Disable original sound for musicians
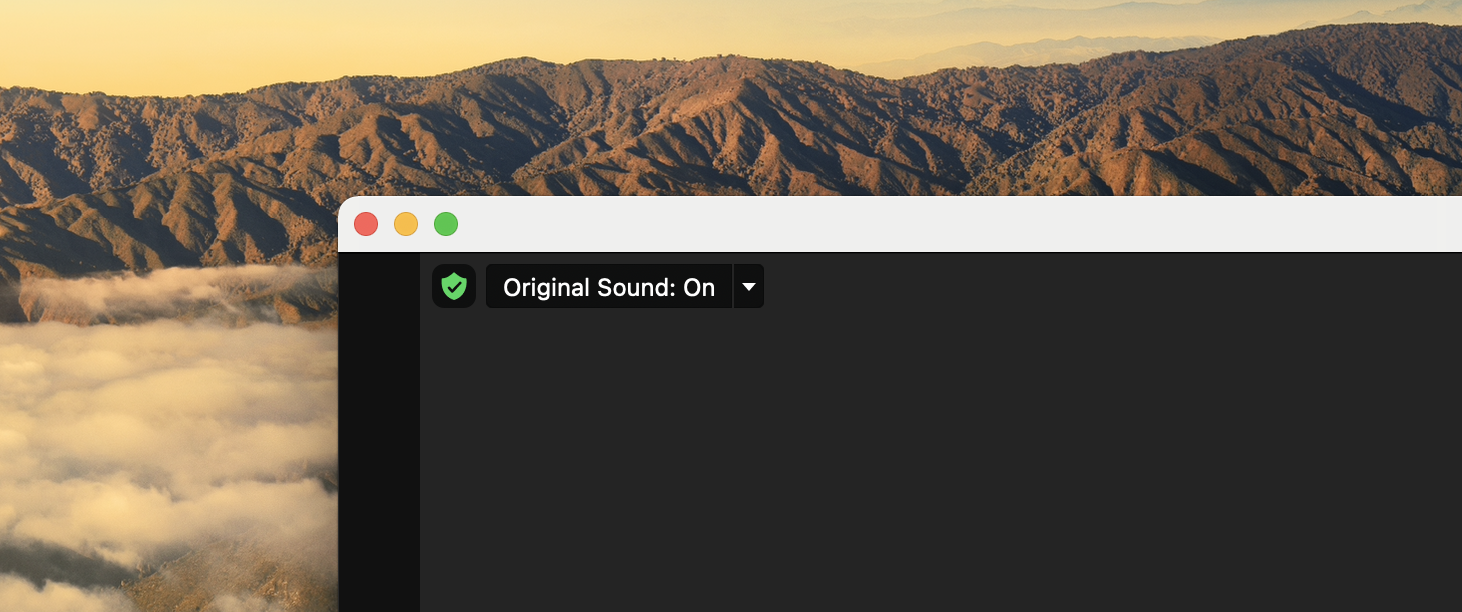The height and width of the screenshot is (612, 1462). (608, 287)
